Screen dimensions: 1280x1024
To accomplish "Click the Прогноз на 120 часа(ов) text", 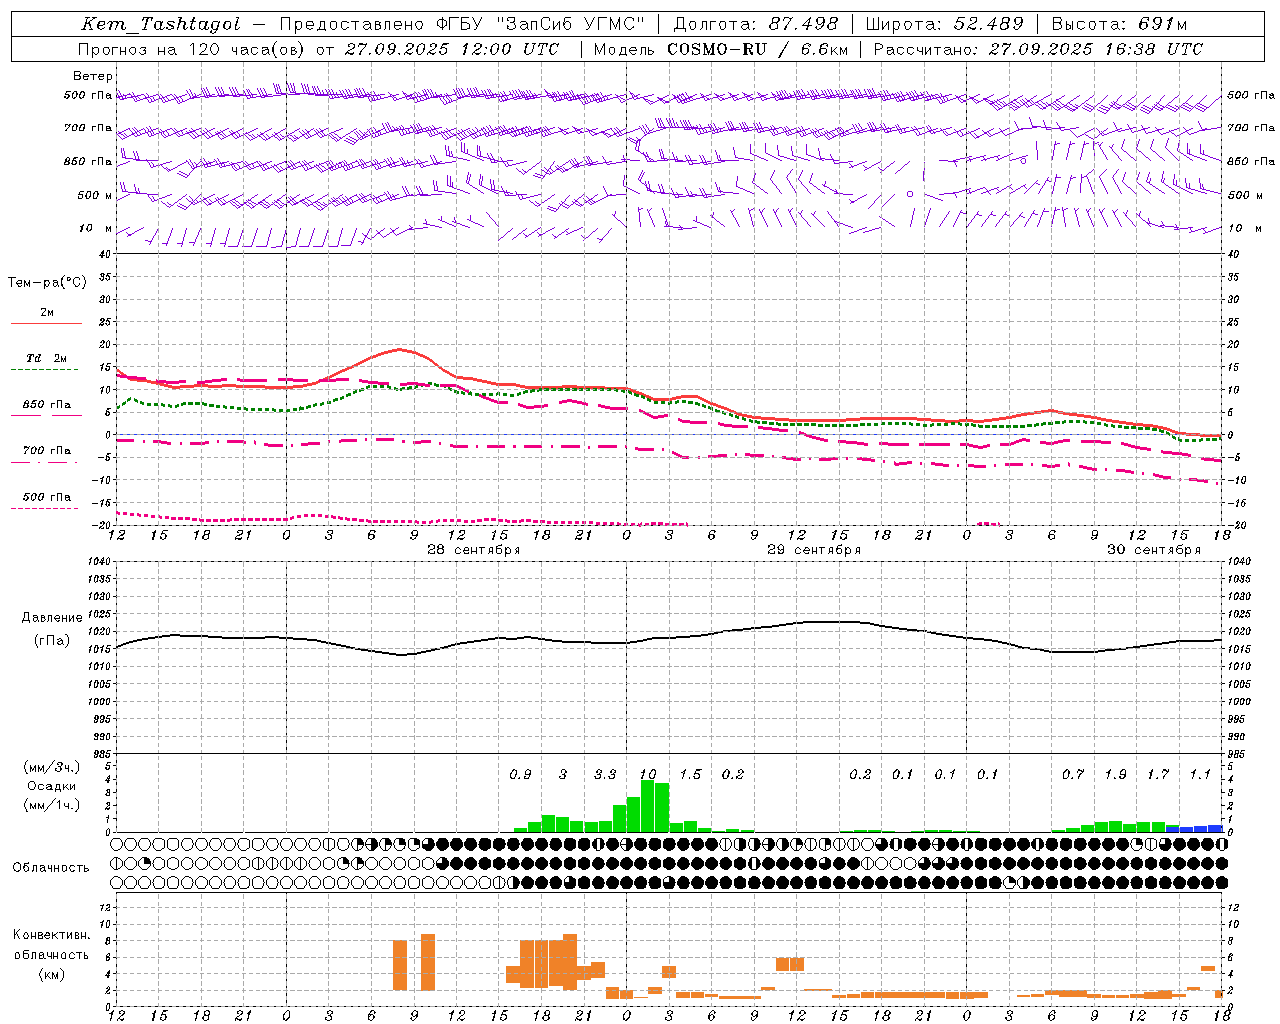I will pos(193,48).
